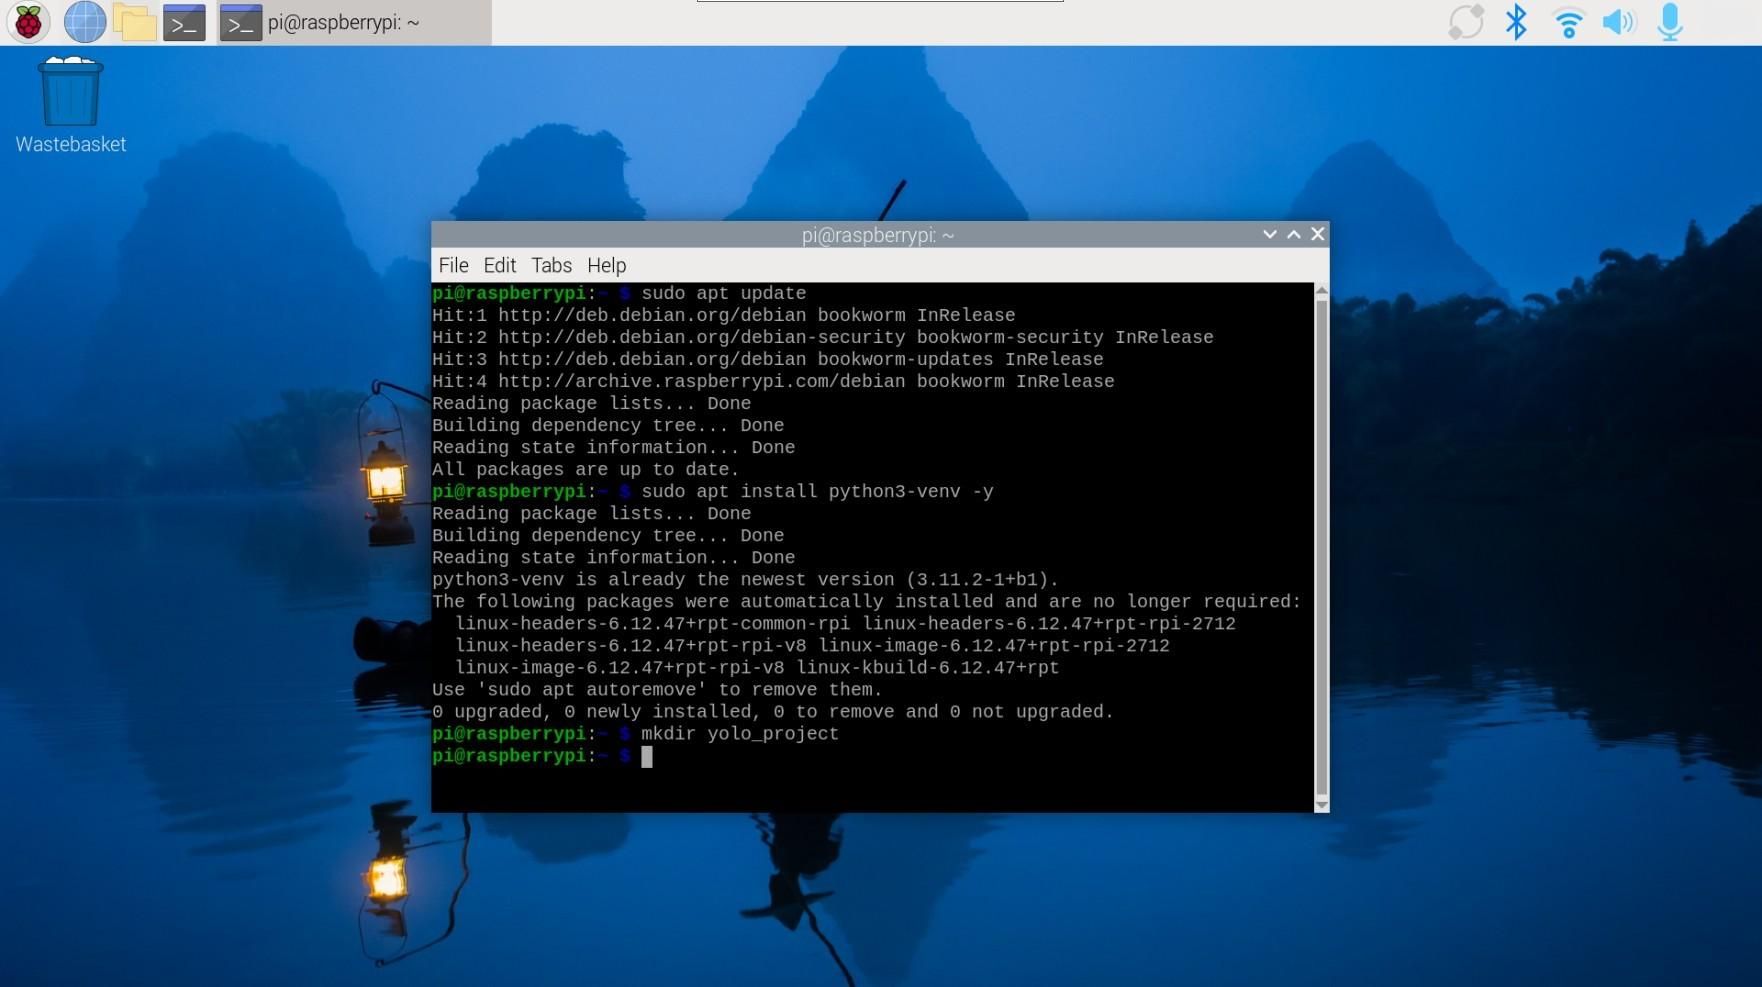
Task: Open the terminal File menu
Action: tap(453, 265)
